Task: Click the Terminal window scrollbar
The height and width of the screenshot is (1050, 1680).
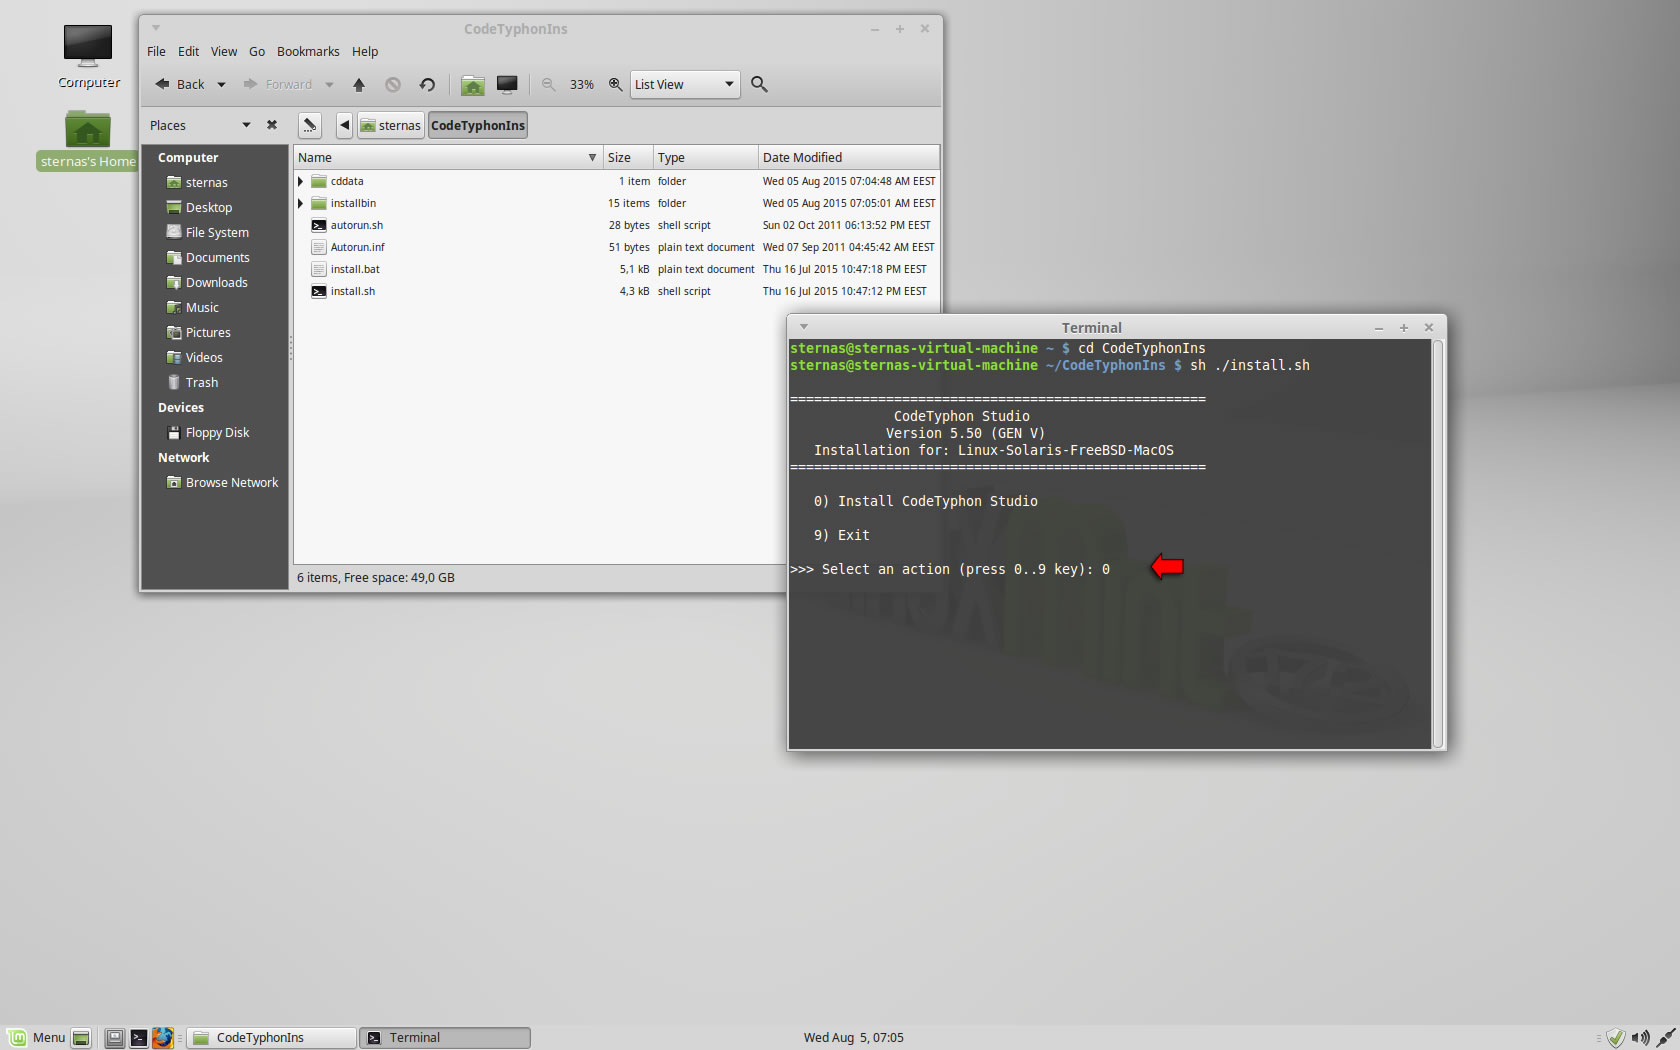Action: [1438, 544]
